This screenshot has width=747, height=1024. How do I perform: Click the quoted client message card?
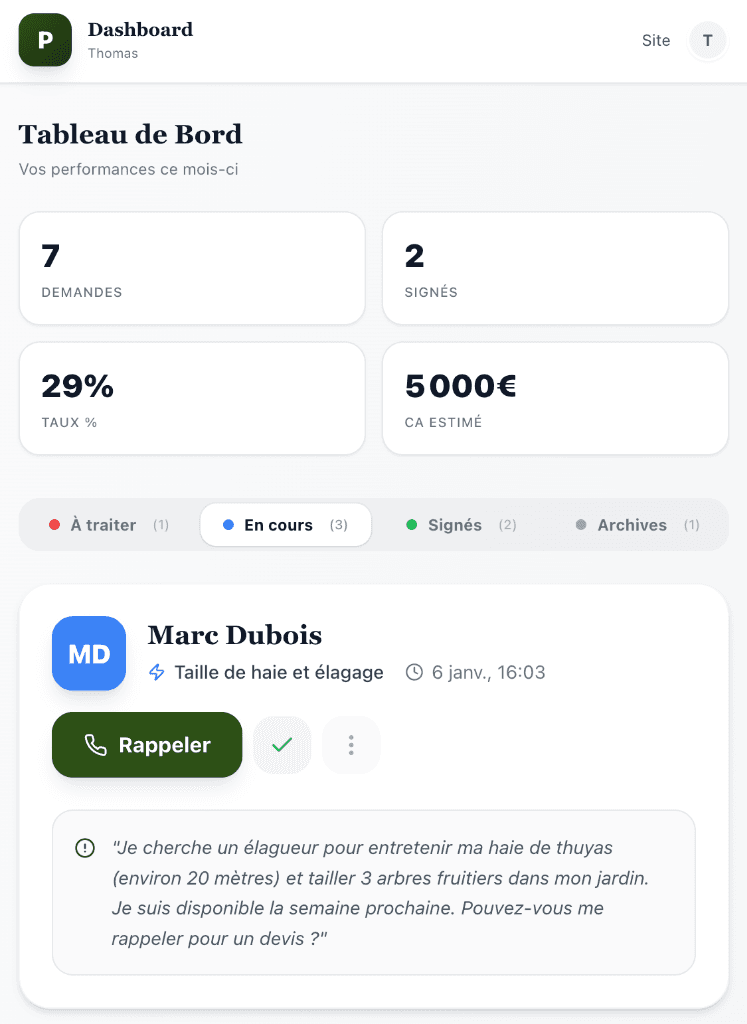pyautogui.click(x=375, y=890)
